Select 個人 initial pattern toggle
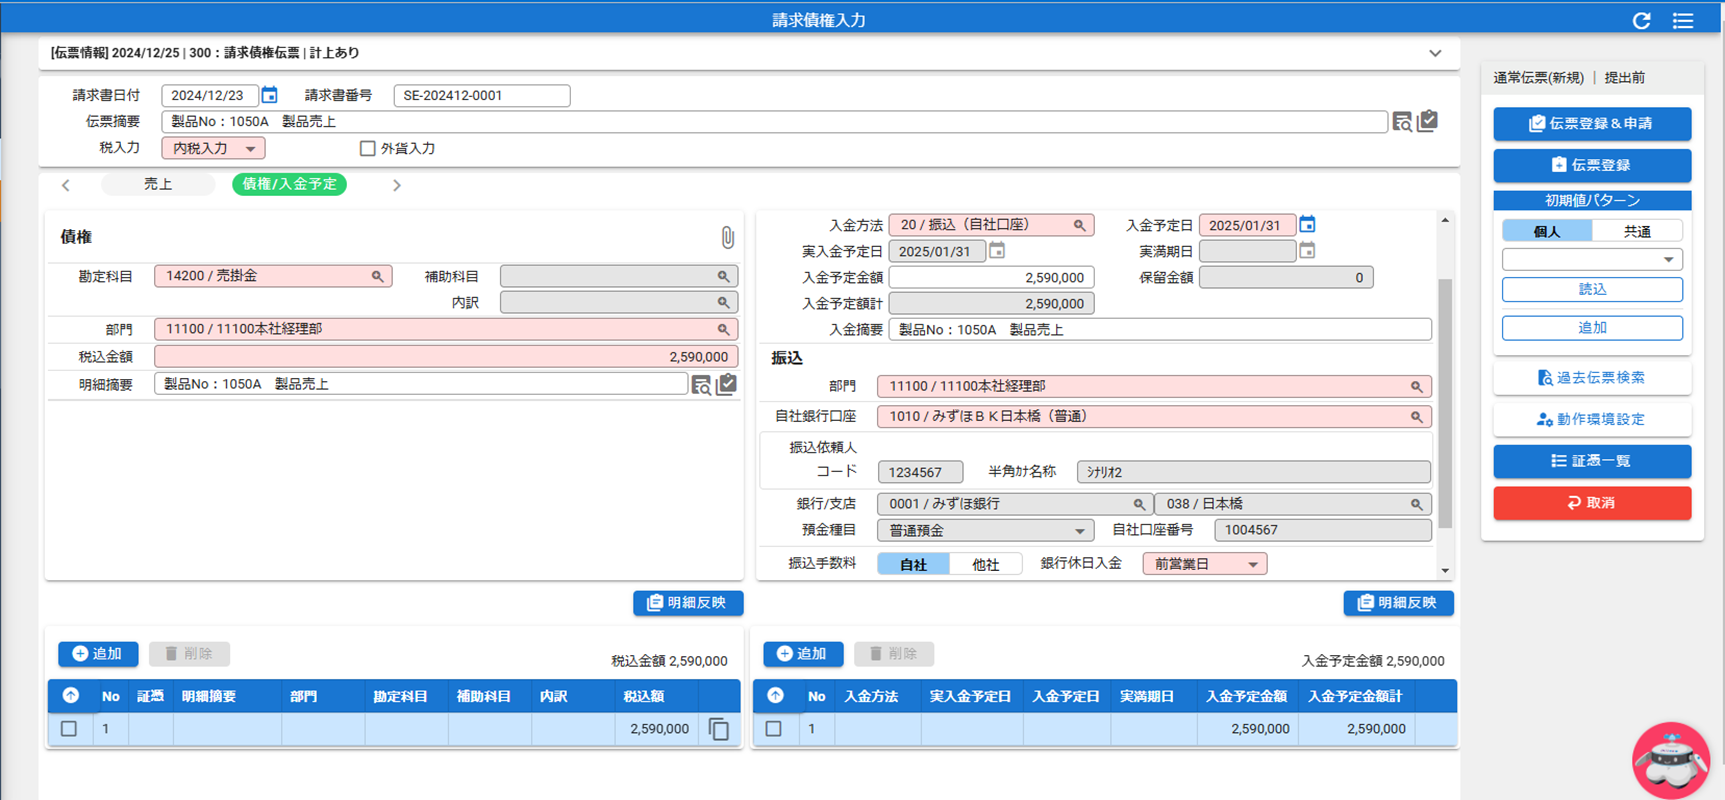Viewport: 1725px width, 800px height. 1547,231
